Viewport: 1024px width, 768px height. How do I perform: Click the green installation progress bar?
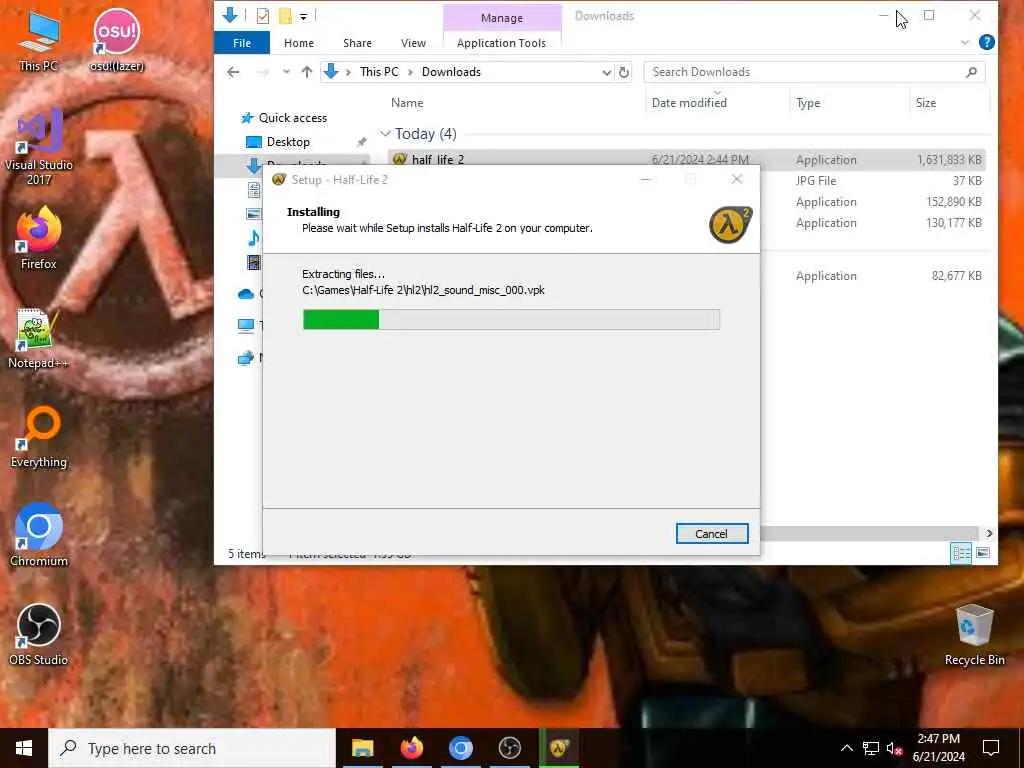pos(341,319)
